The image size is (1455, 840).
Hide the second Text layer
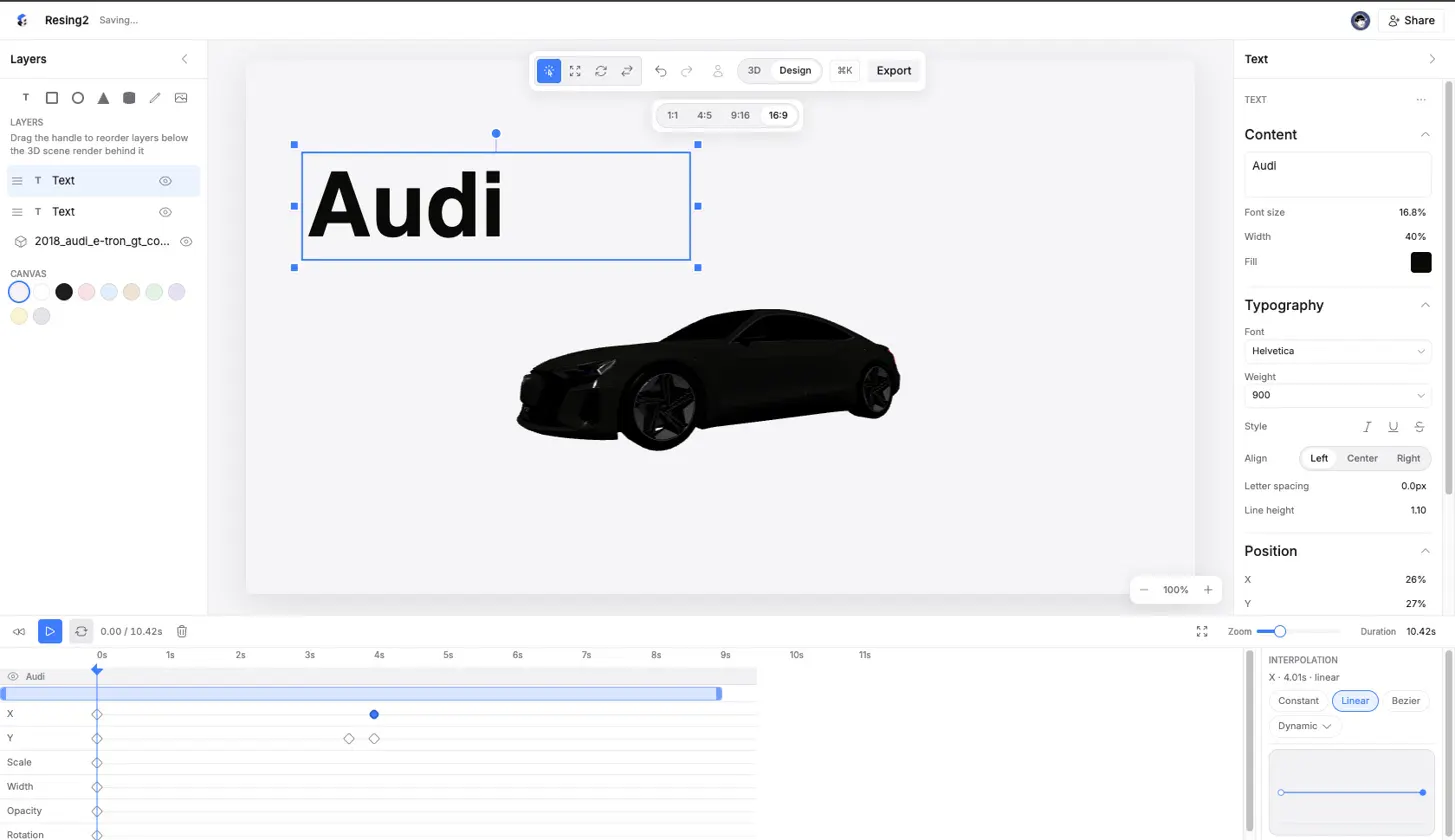point(166,212)
